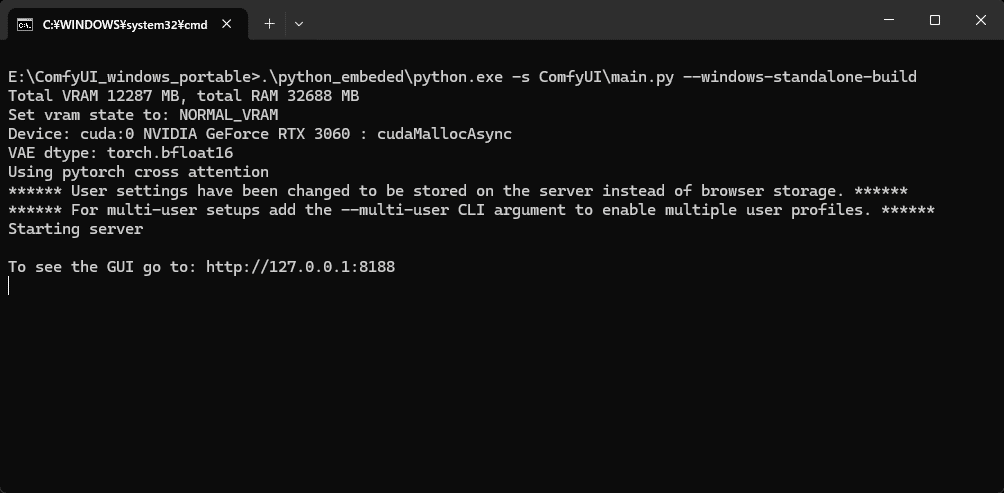Click the NVIDIA GeForce RTX 3060 device line

coord(259,134)
